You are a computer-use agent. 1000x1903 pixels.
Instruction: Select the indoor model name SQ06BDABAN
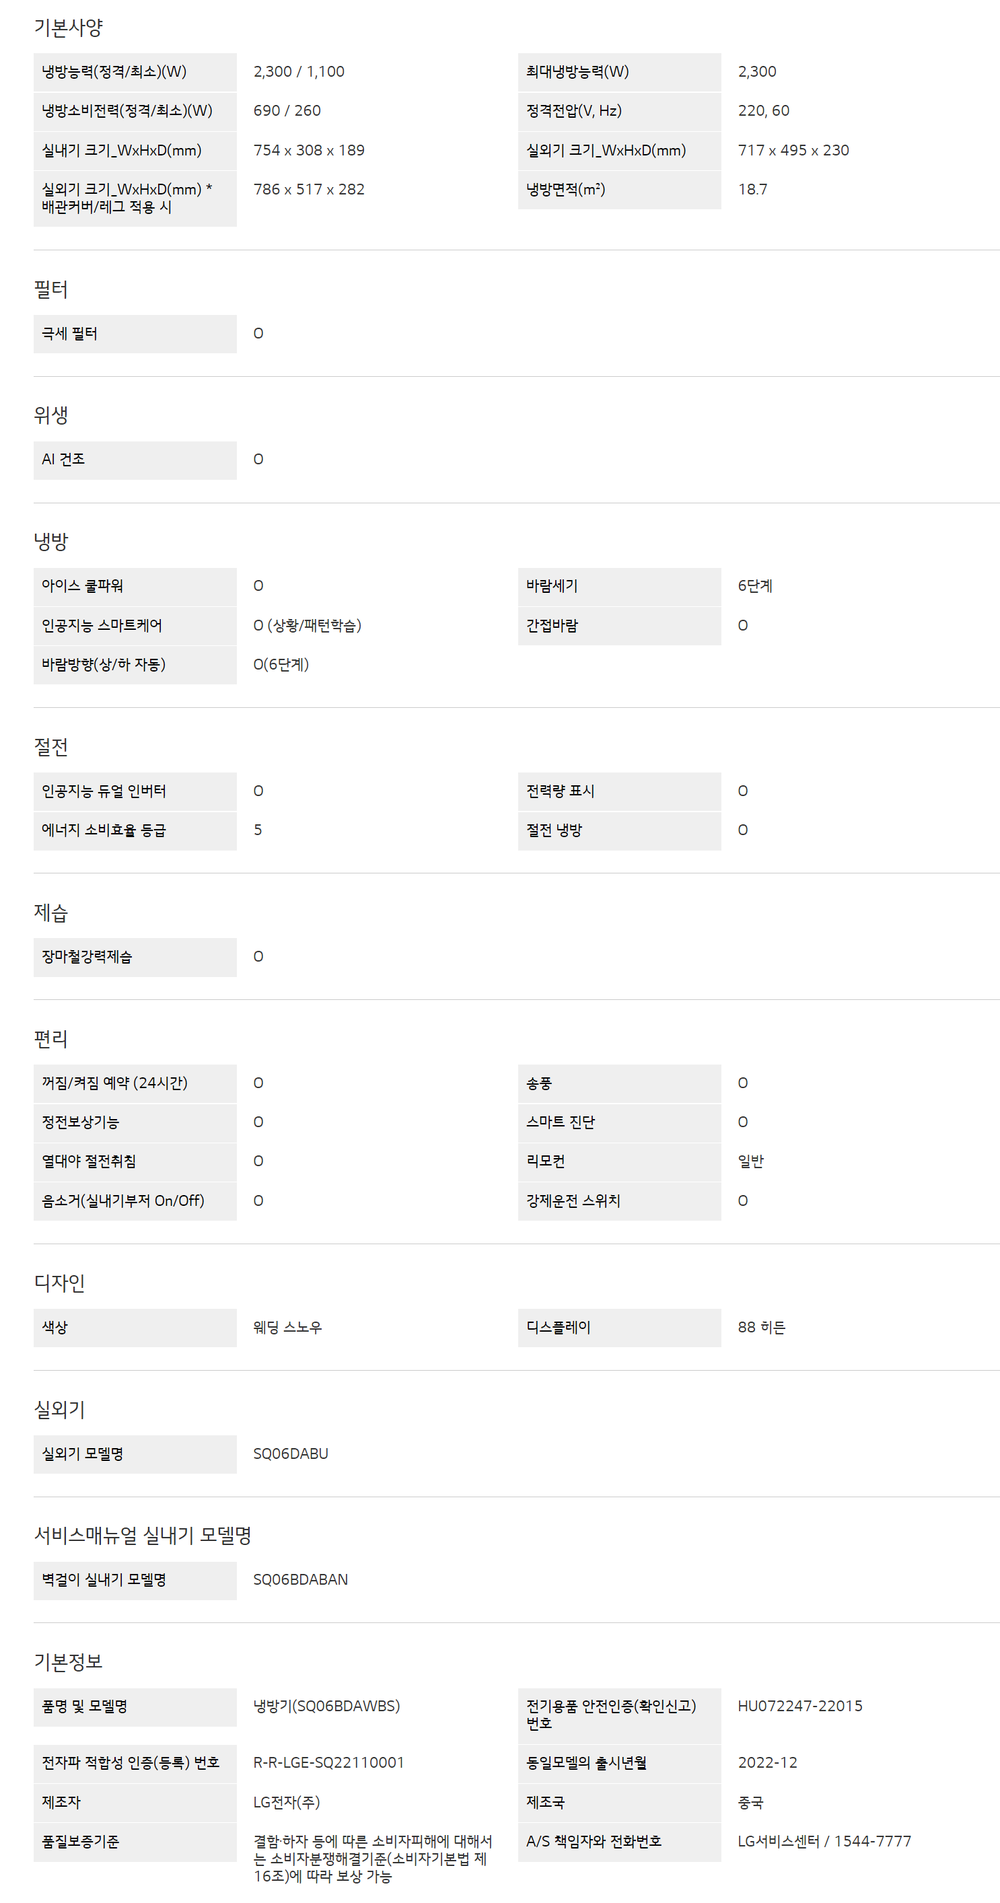301,1580
